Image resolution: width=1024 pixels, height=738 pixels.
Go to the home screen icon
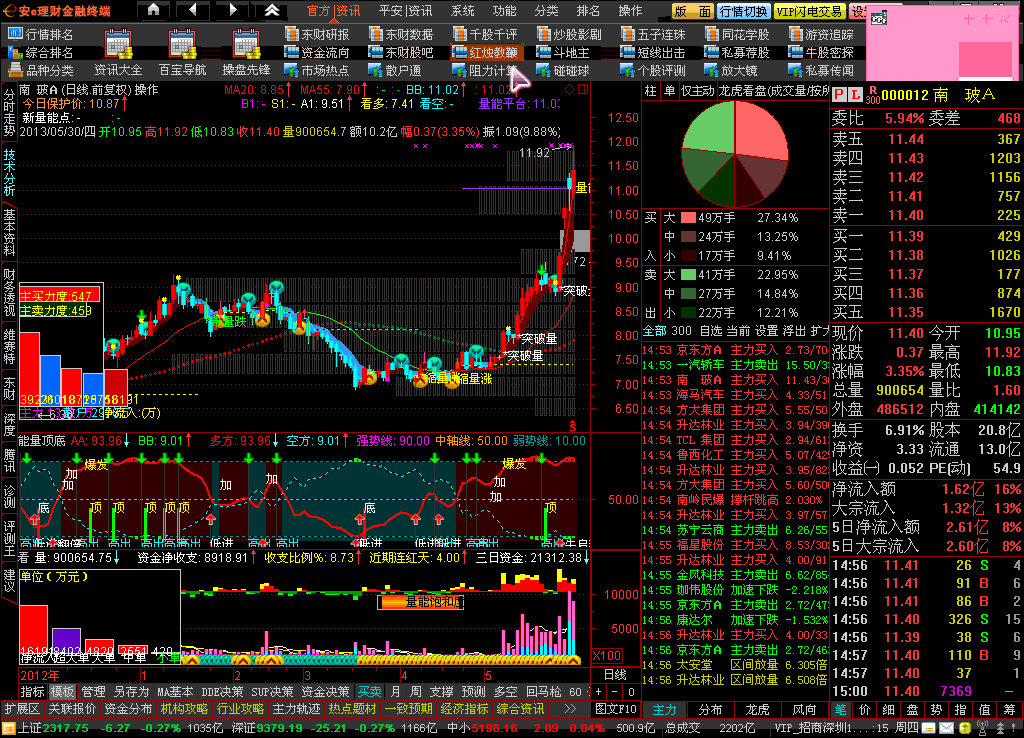point(153,10)
